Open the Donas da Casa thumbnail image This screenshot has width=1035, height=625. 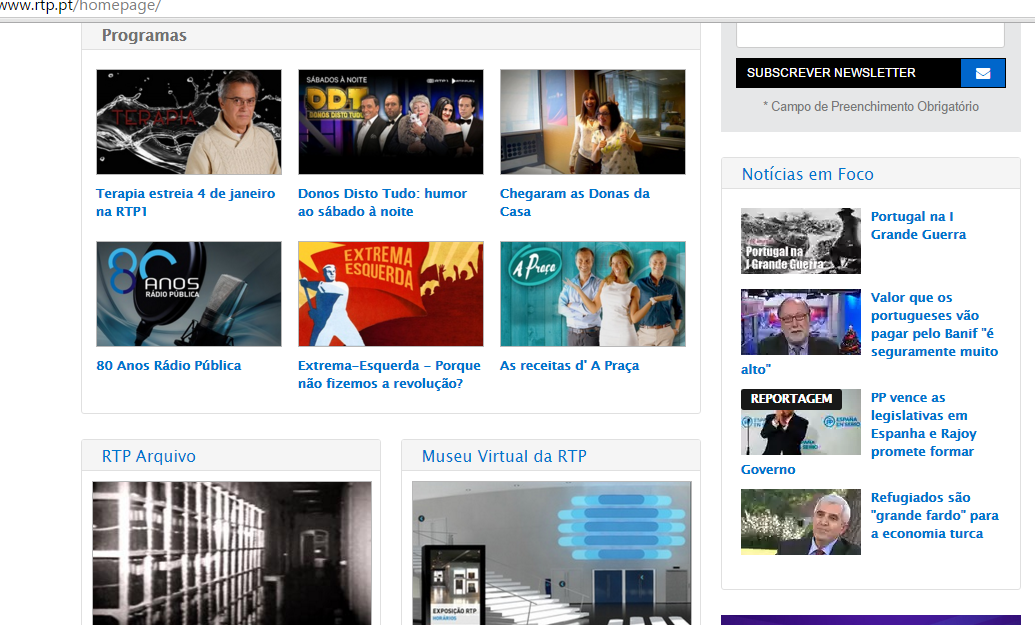coord(593,122)
